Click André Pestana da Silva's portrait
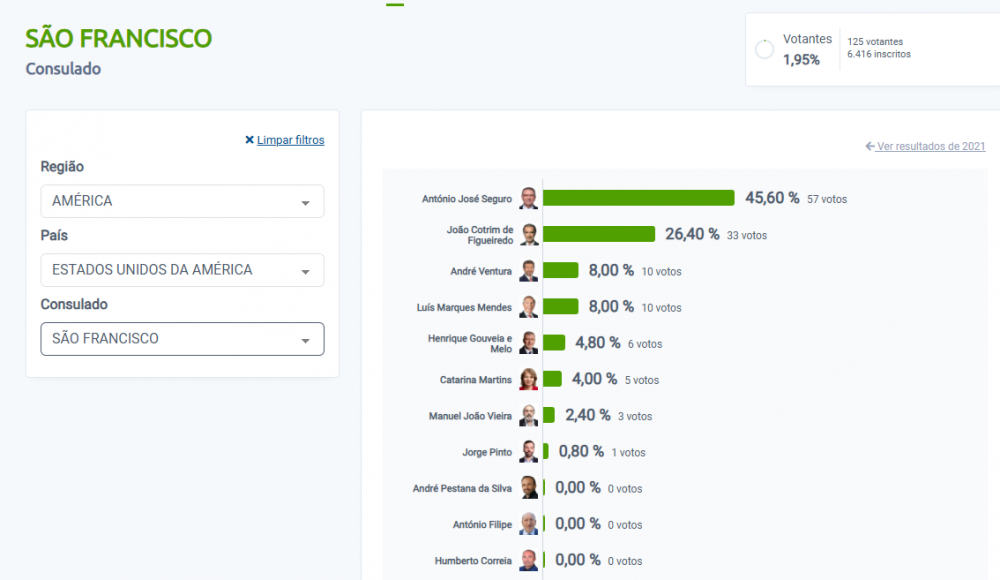1000x580 pixels. [528, 488]
